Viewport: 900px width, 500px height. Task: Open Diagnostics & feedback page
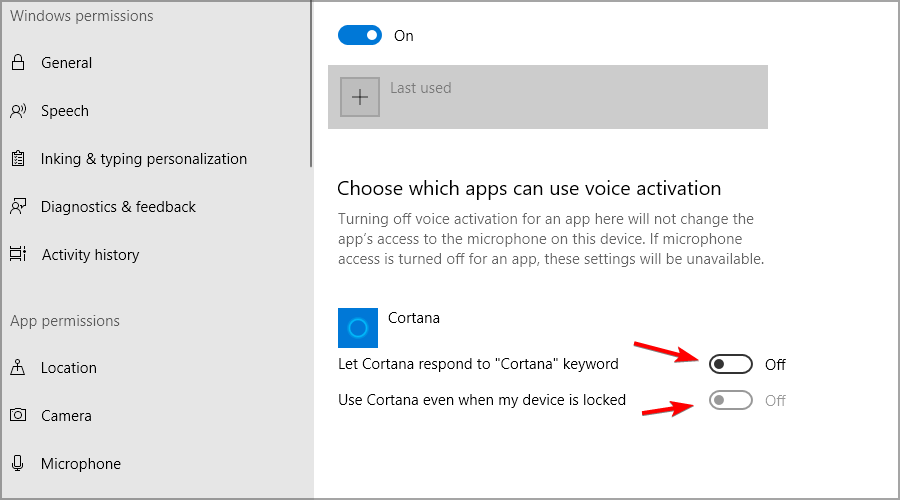[118, 207]
